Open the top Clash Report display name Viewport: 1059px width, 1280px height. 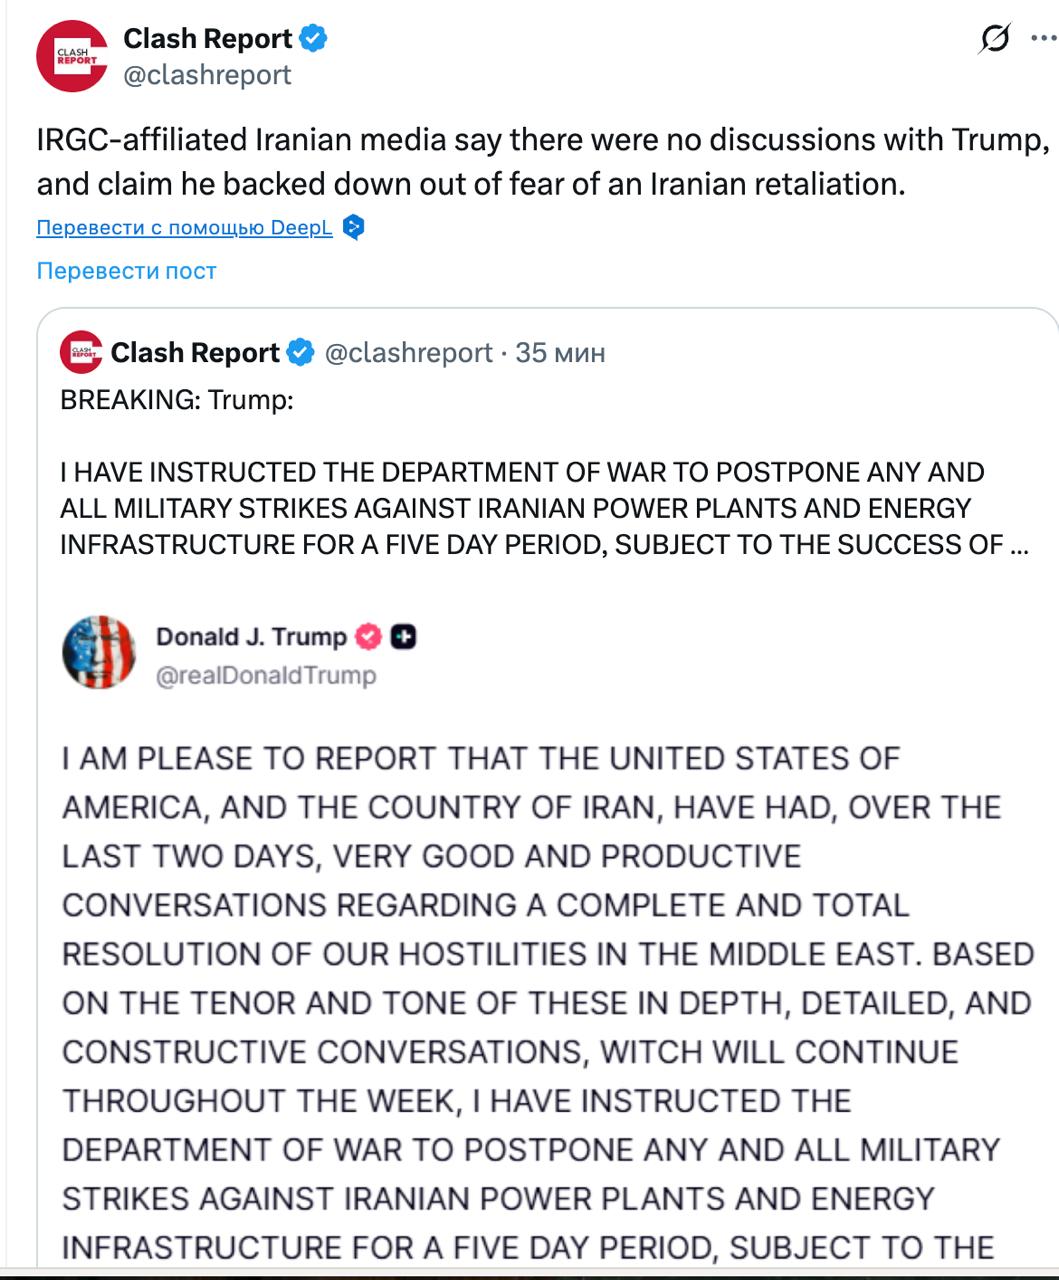point(207,39)
